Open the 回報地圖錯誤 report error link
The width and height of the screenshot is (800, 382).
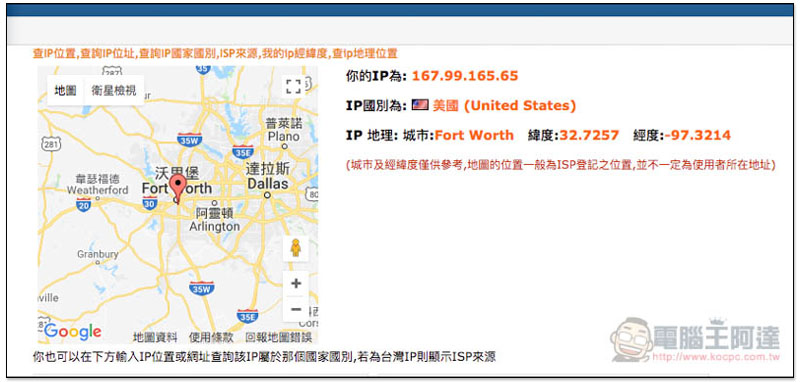coord(279,337)
